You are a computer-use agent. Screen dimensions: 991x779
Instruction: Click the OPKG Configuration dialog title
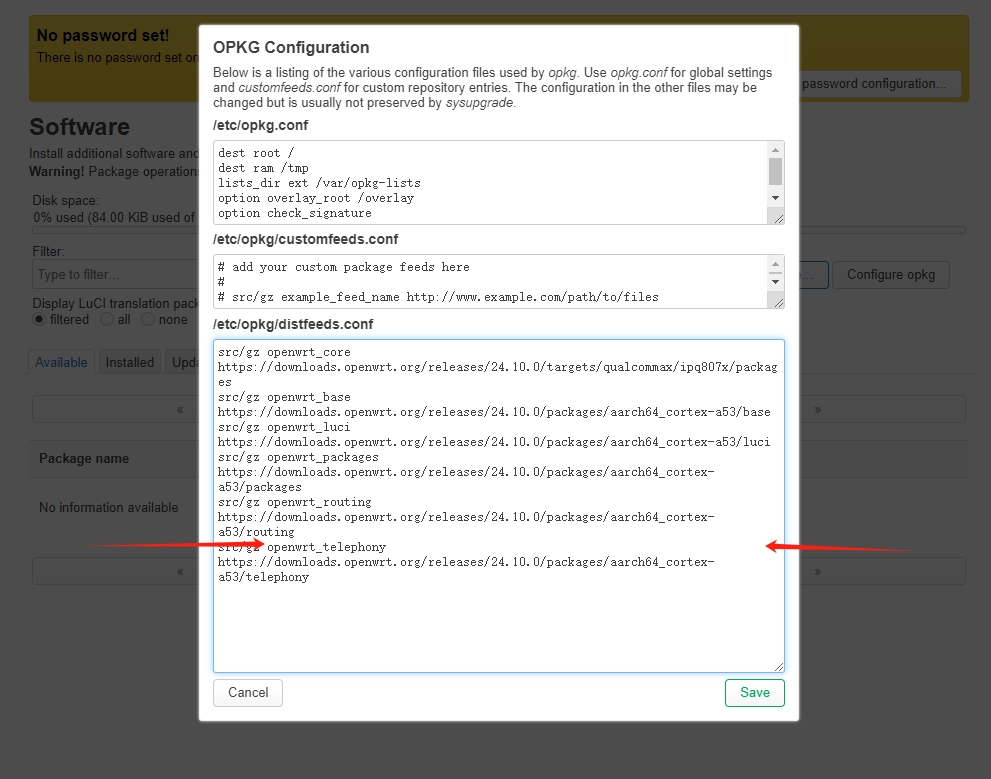[x=291, y=47]
